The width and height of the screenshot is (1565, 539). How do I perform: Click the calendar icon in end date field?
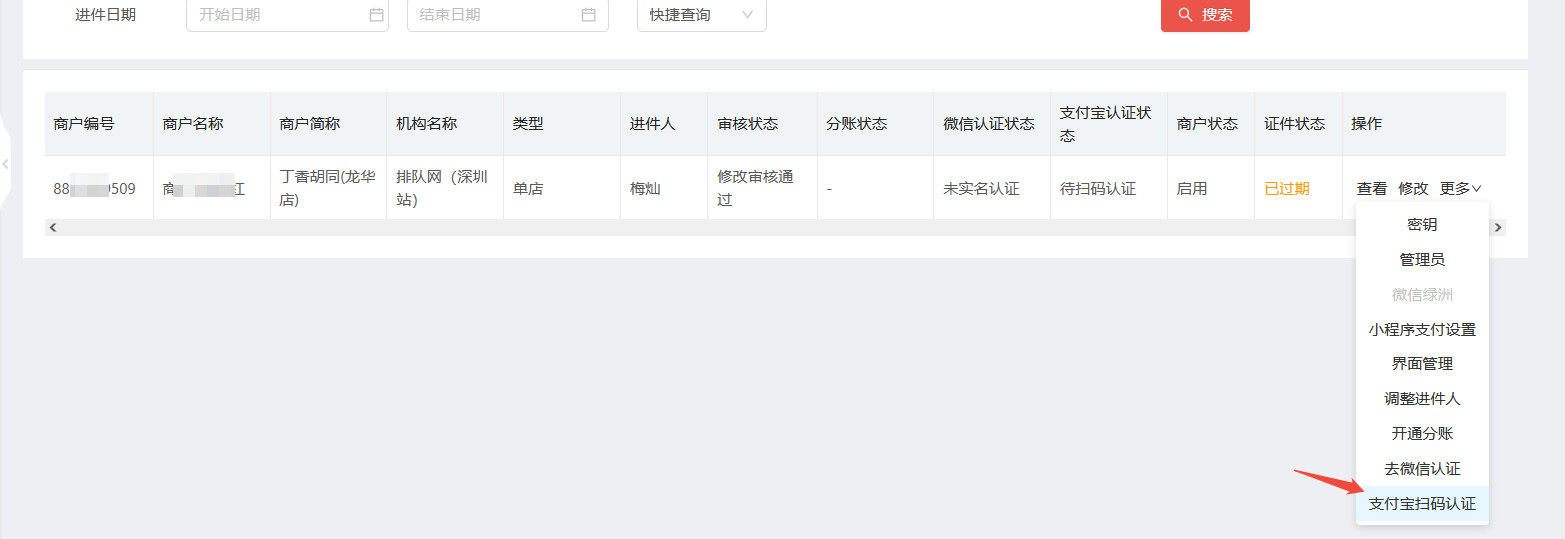click(588, 15)
